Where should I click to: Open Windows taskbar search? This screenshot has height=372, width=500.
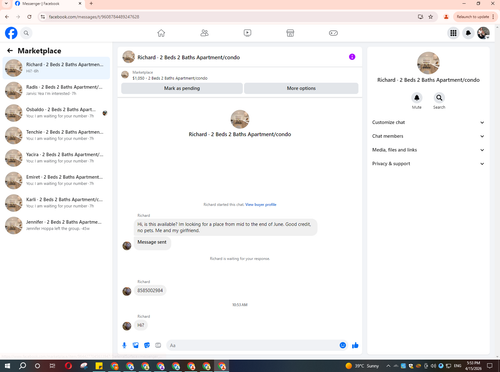click(x=22, y=366)
